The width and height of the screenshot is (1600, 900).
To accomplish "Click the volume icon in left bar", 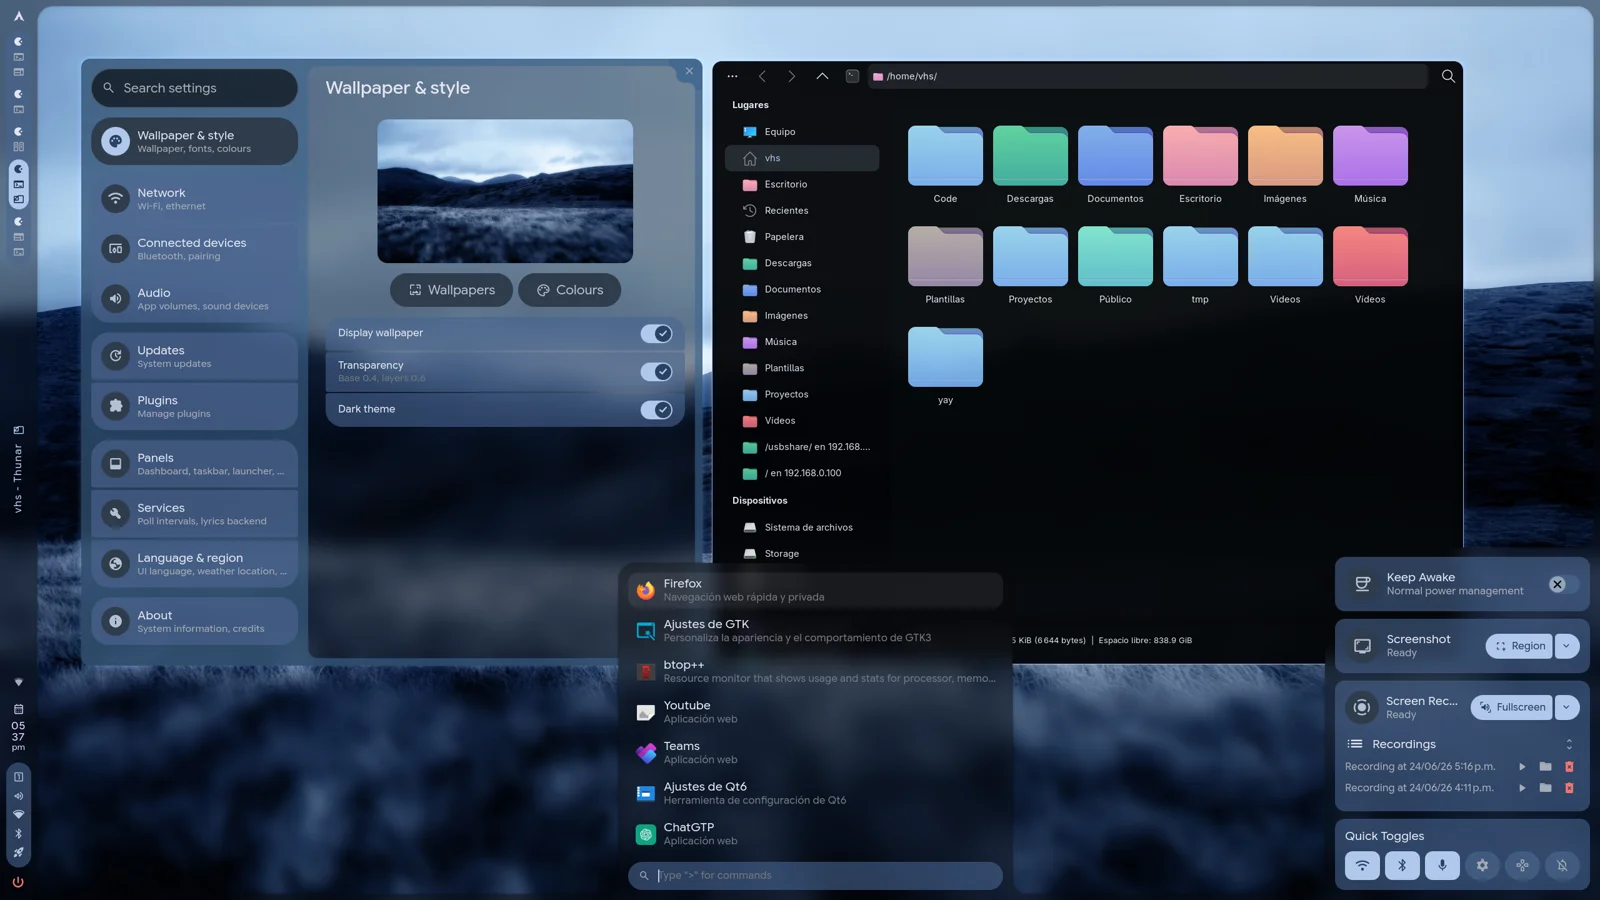I will (18, 796).
